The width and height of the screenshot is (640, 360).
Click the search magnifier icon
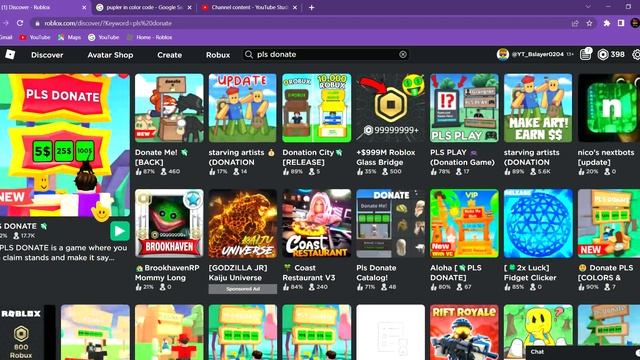click(x=249, y=54)
